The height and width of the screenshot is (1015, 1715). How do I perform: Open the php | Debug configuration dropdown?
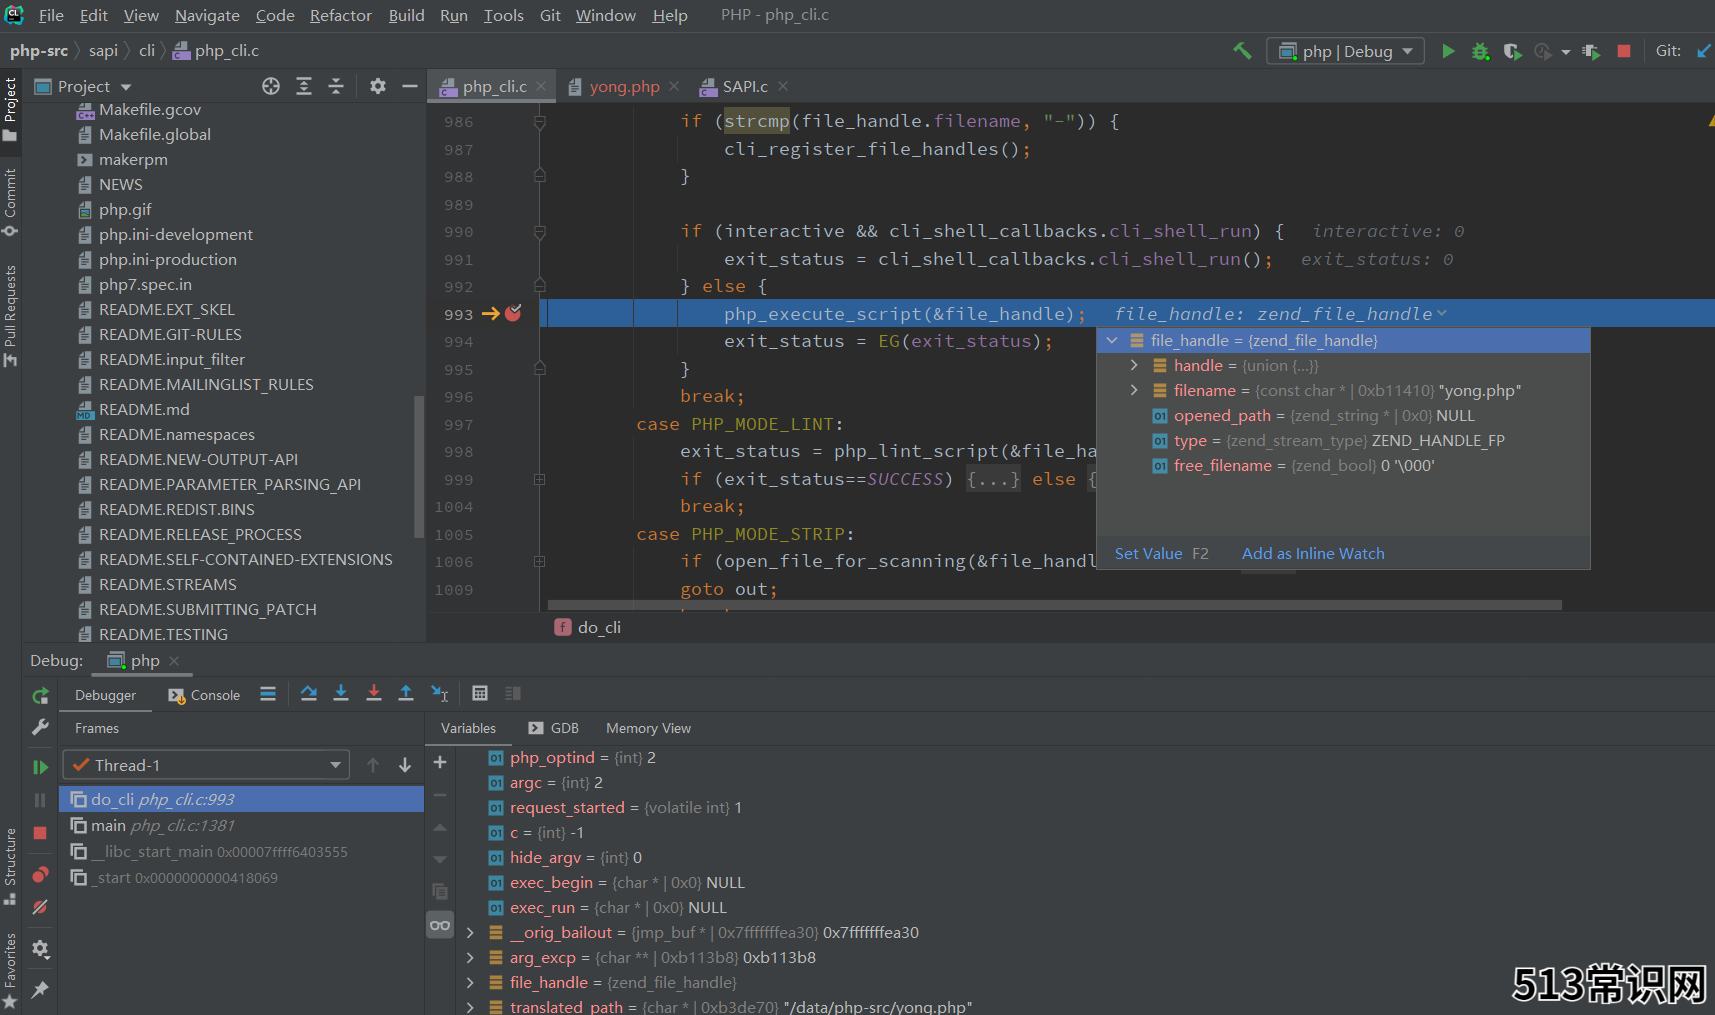[x=1345, y=51]
